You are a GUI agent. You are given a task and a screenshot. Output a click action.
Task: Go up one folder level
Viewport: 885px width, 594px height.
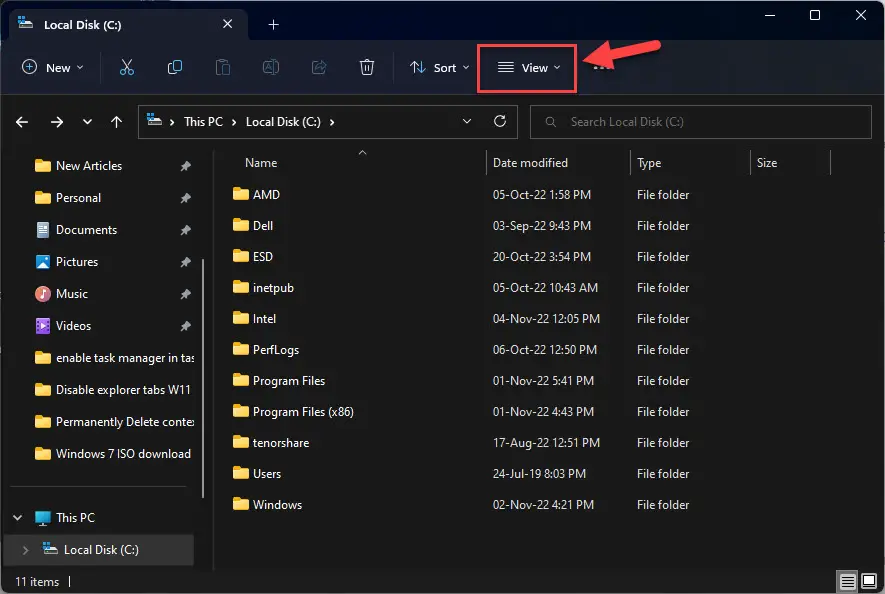click(116, 122)
